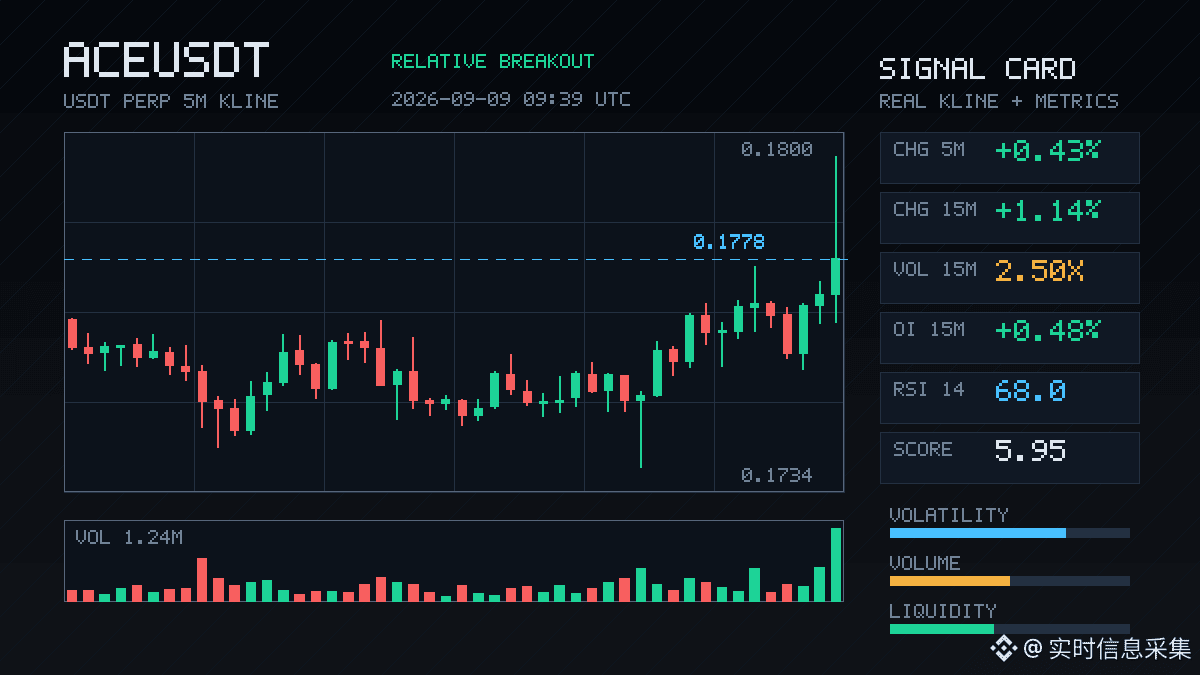Click the SCORE 5.95 card
This screenshot has height=675, width=1200.
tap(1009, 457)
